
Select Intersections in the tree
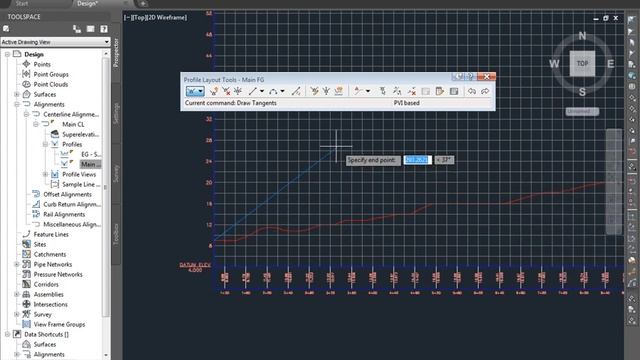(x=51, y=304)
